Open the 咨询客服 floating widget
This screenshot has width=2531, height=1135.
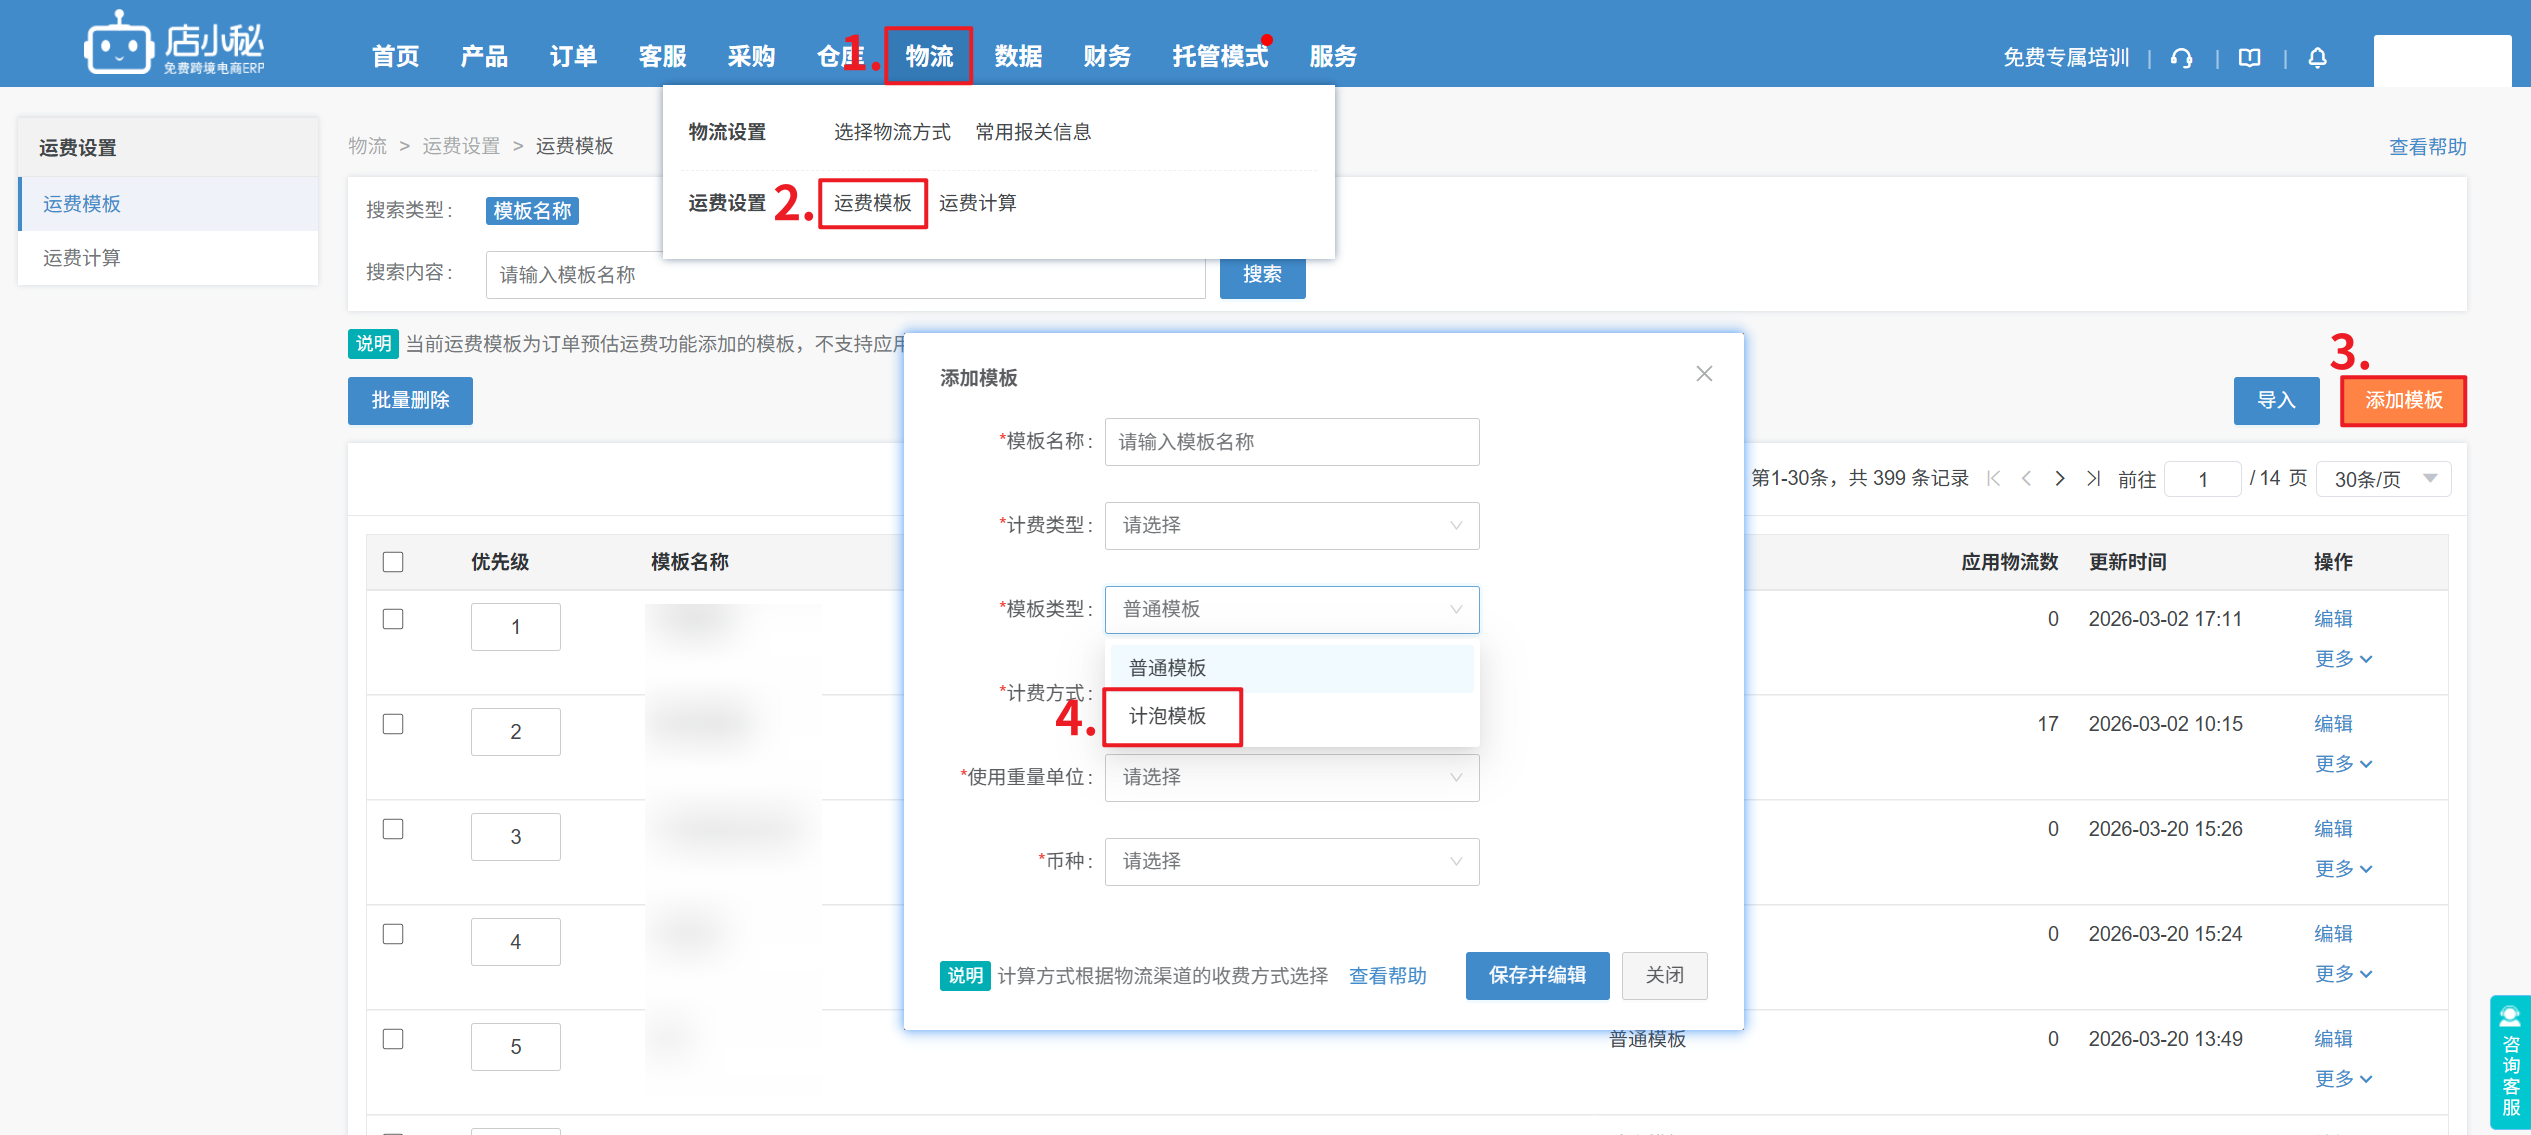(2510, 1062)
